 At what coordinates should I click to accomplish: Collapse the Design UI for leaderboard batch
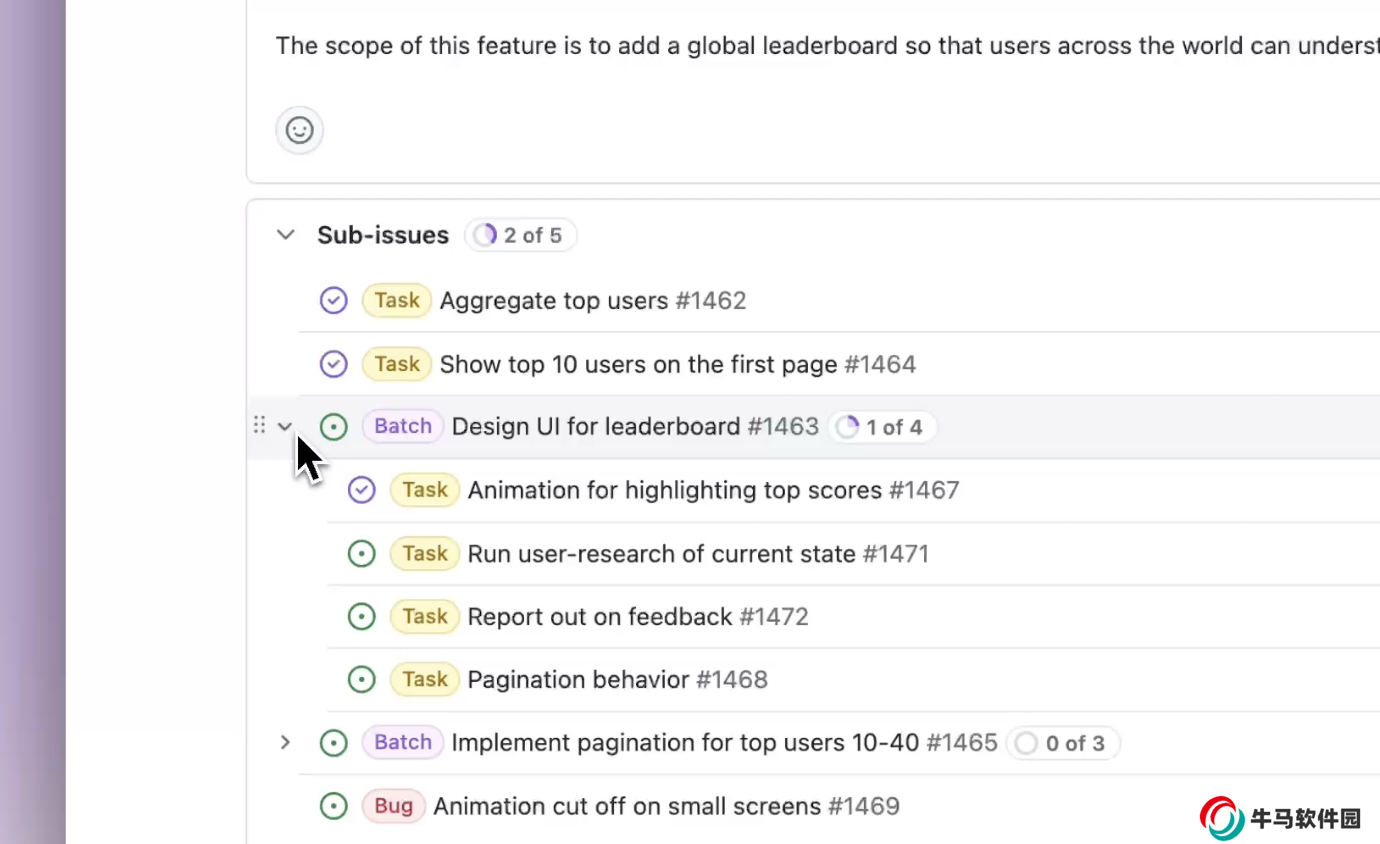click(286, 427)
